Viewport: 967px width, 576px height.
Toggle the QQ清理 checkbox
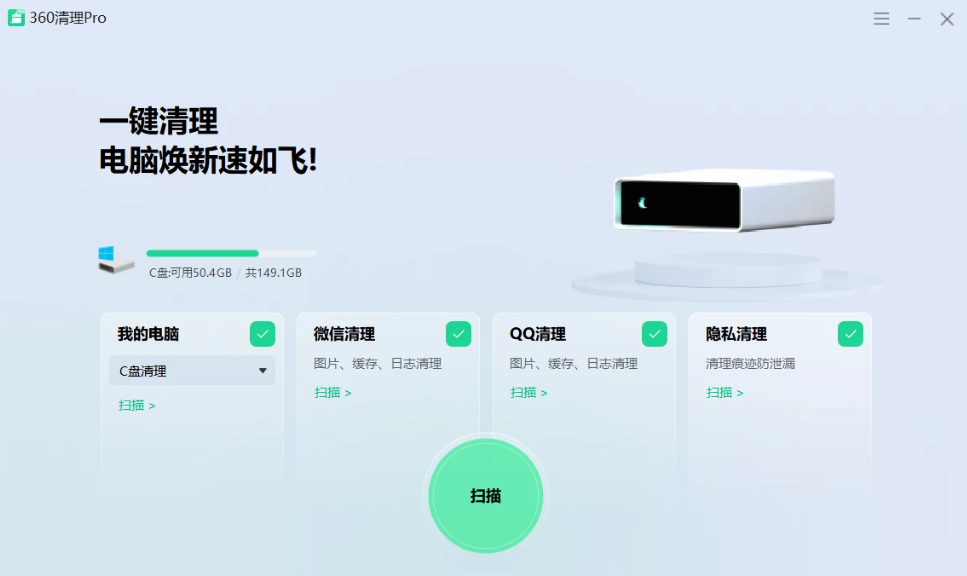pos(654,334)
